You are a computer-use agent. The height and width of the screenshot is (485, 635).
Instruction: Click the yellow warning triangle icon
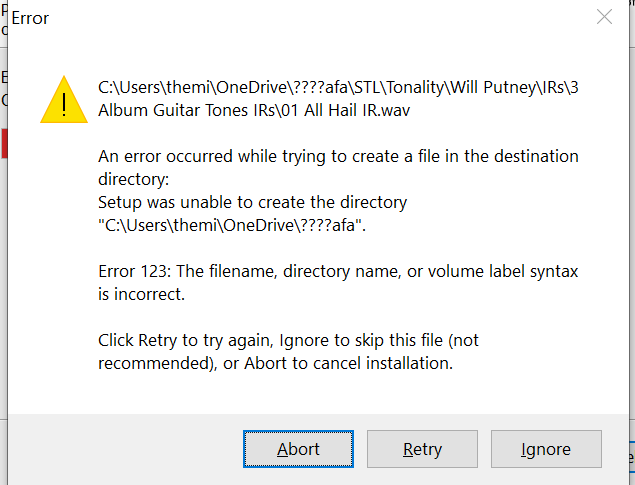[x=64, y=99]
